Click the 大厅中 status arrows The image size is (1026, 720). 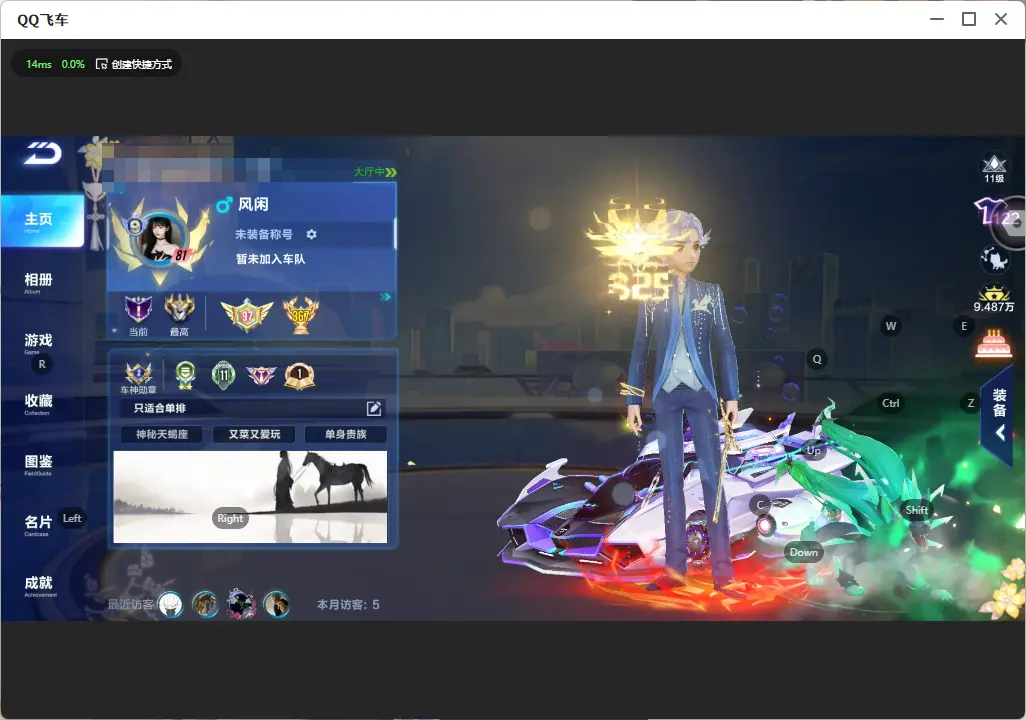pos(391,172)
